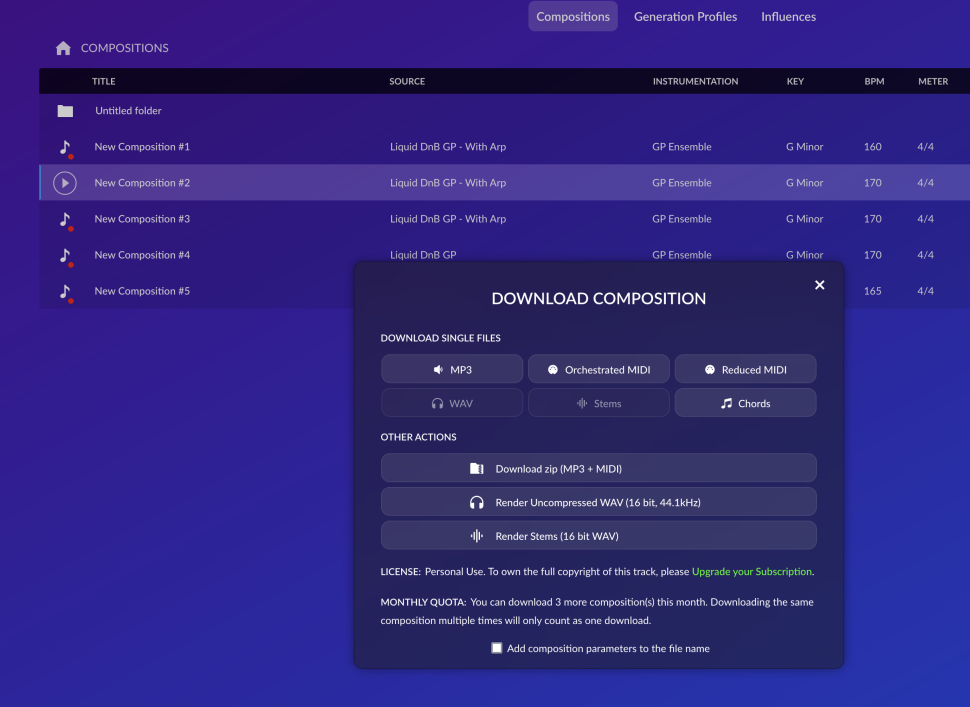Click the home icon beside COMPOSITIONS
970x707 pixels.
[63, 48]
